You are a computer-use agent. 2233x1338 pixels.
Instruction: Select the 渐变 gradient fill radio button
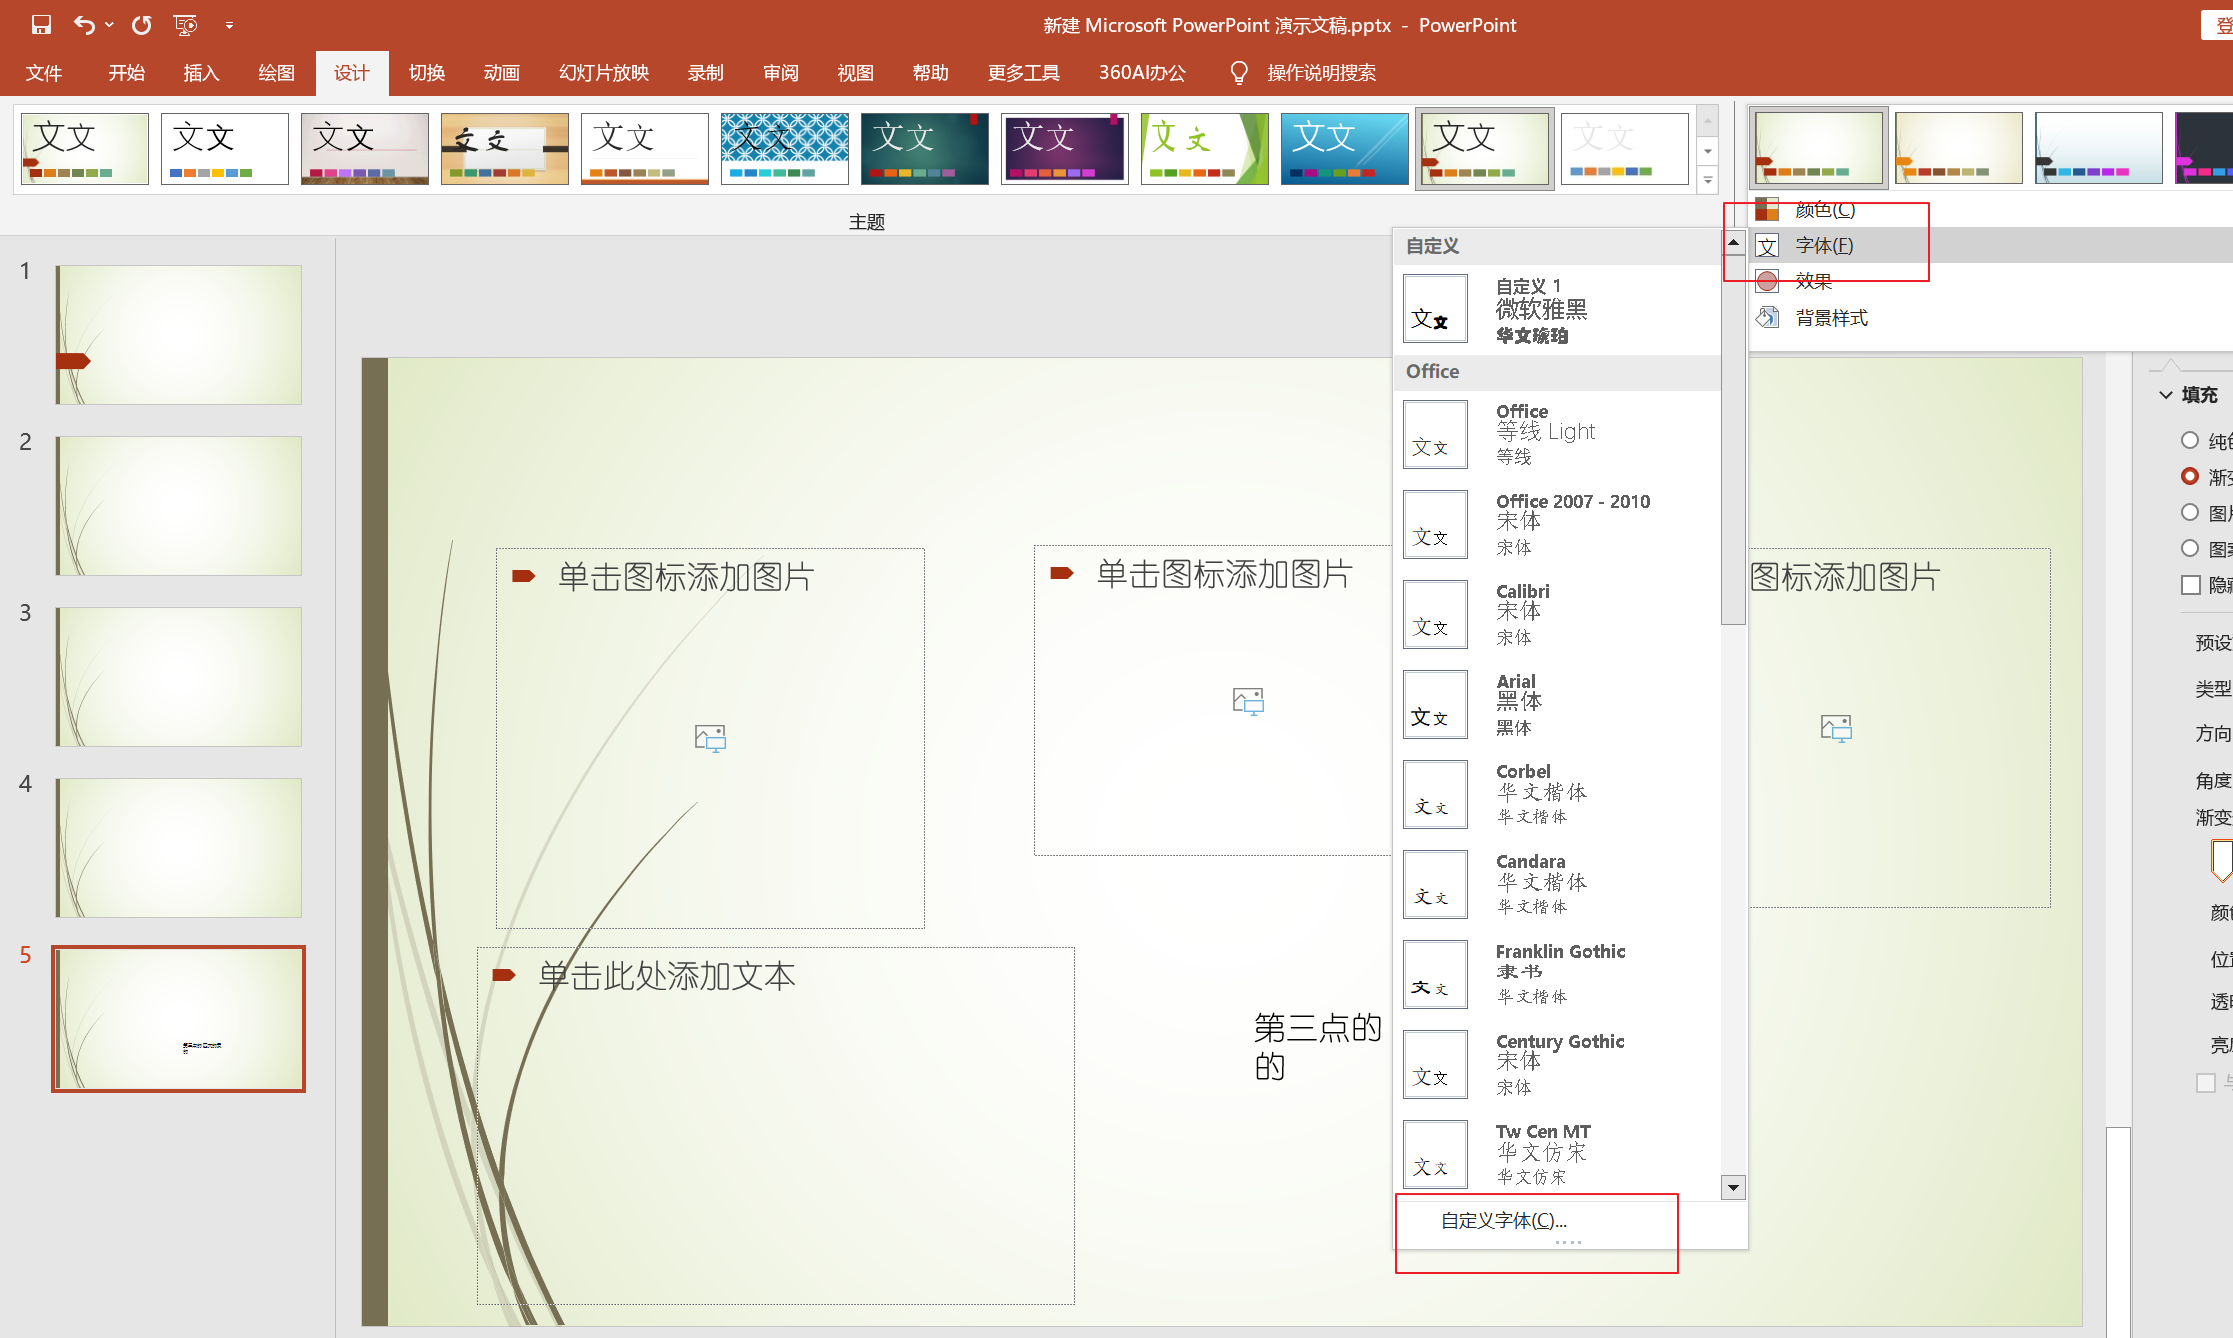2190,476
